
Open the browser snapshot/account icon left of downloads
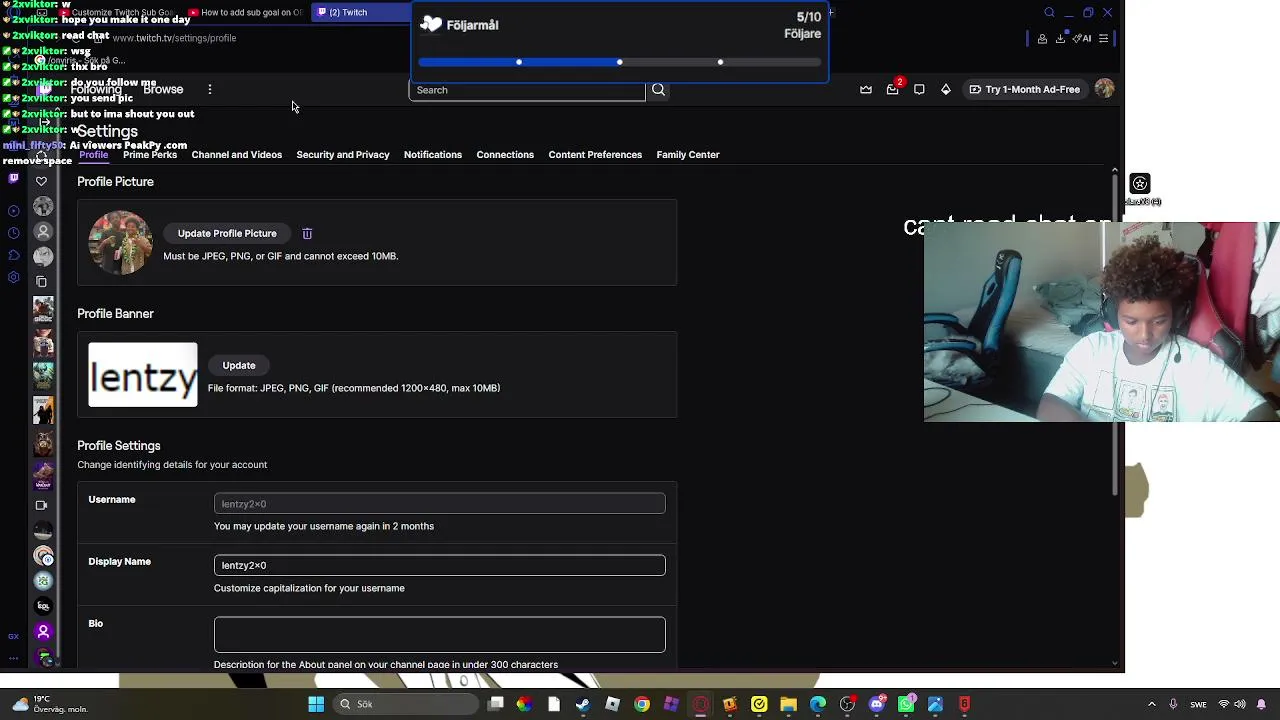tap(1042, 39)
